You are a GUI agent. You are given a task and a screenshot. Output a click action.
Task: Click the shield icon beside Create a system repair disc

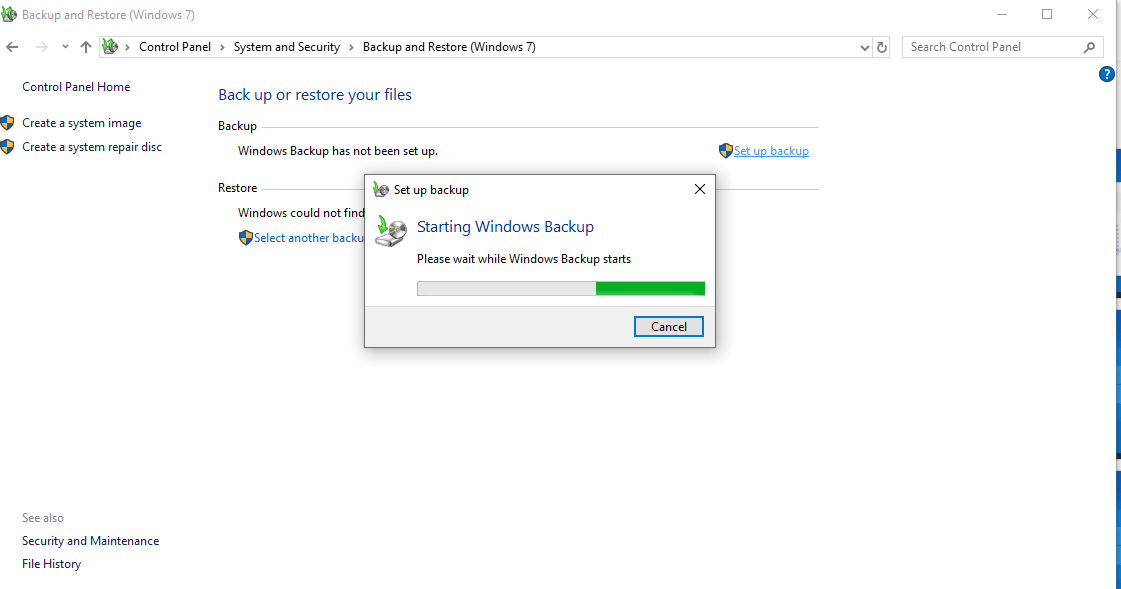point(8,147)
